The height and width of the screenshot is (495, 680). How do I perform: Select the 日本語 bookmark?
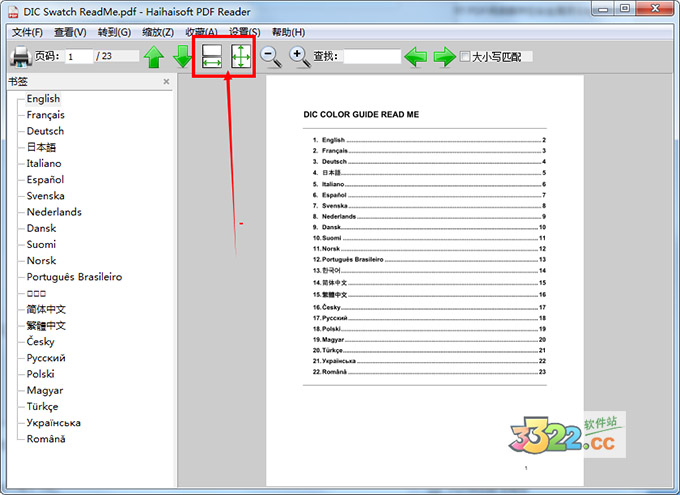(x=41, y=148)
